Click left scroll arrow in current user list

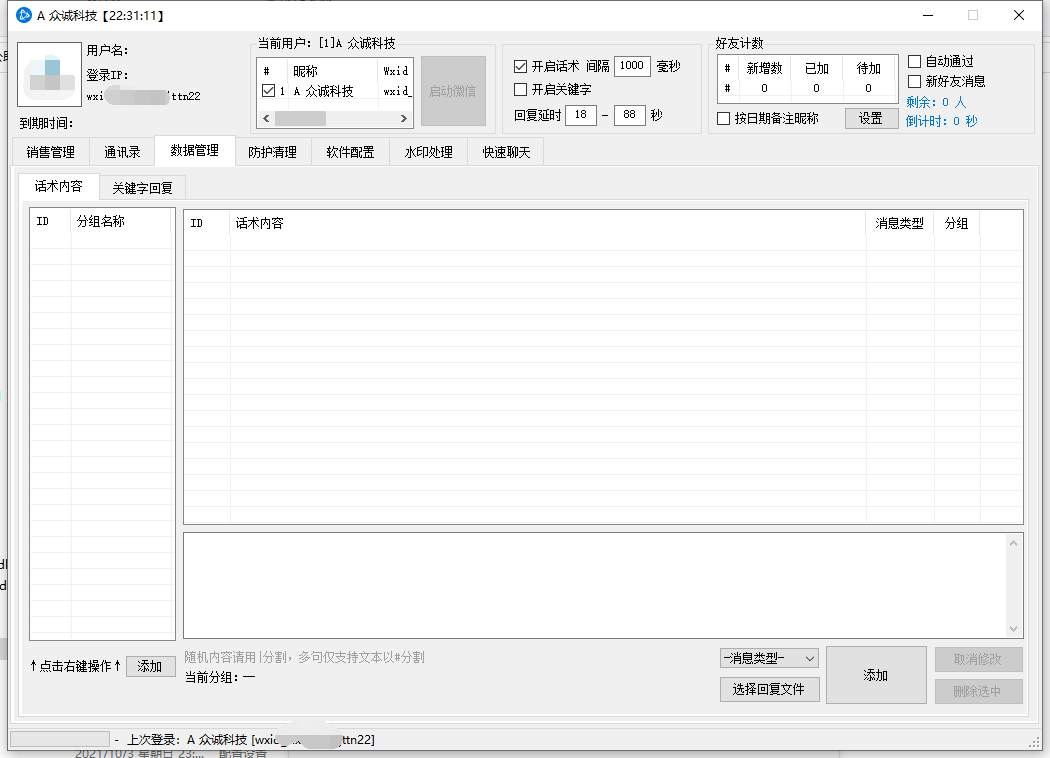265,119
